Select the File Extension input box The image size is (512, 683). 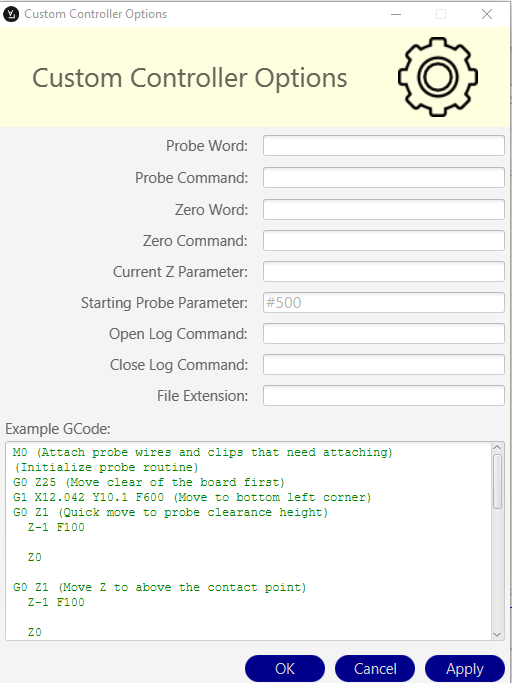pyautogui.click(x=383, y=396)
